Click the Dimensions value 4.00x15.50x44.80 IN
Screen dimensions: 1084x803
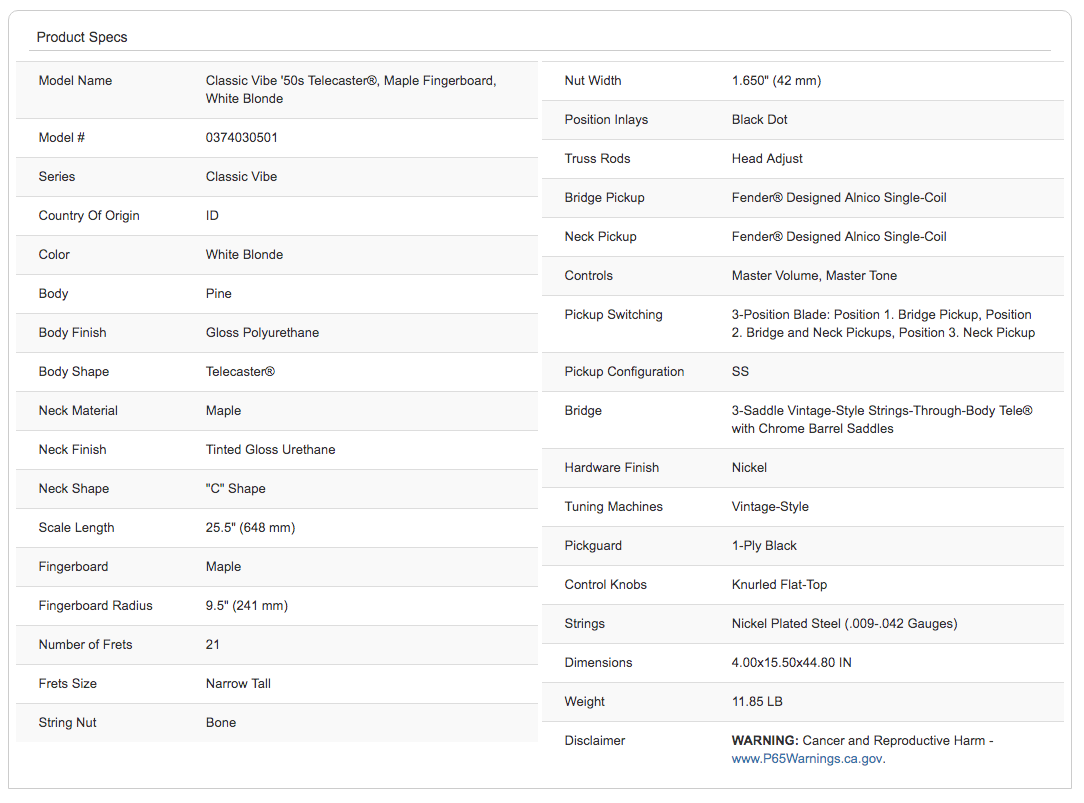tap(792, 663)
